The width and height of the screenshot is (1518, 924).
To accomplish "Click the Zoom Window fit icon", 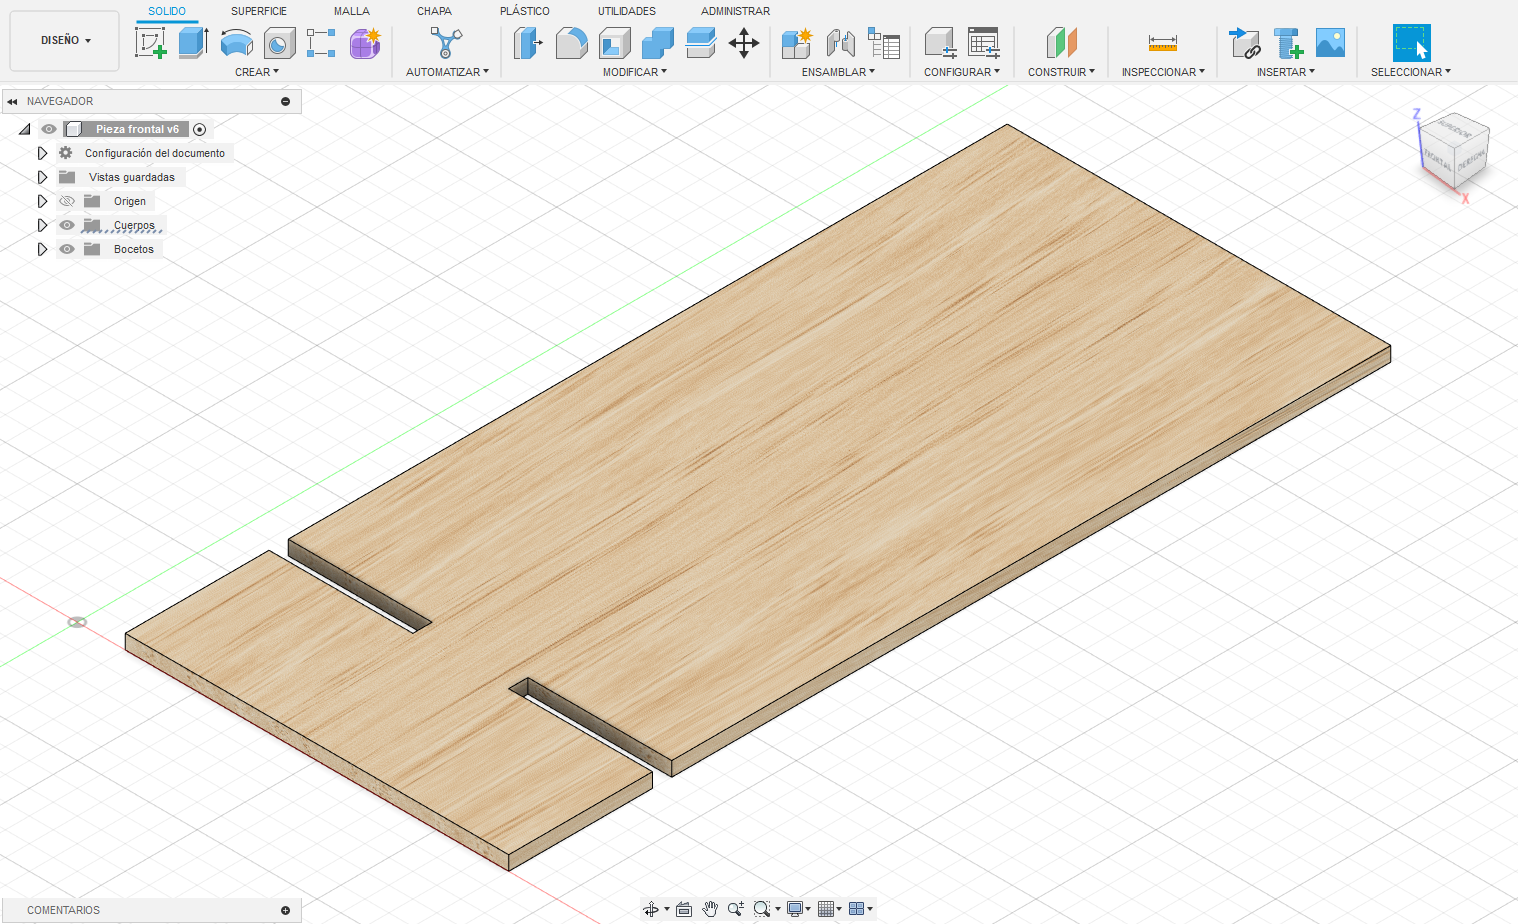I will tap(762, 909).
